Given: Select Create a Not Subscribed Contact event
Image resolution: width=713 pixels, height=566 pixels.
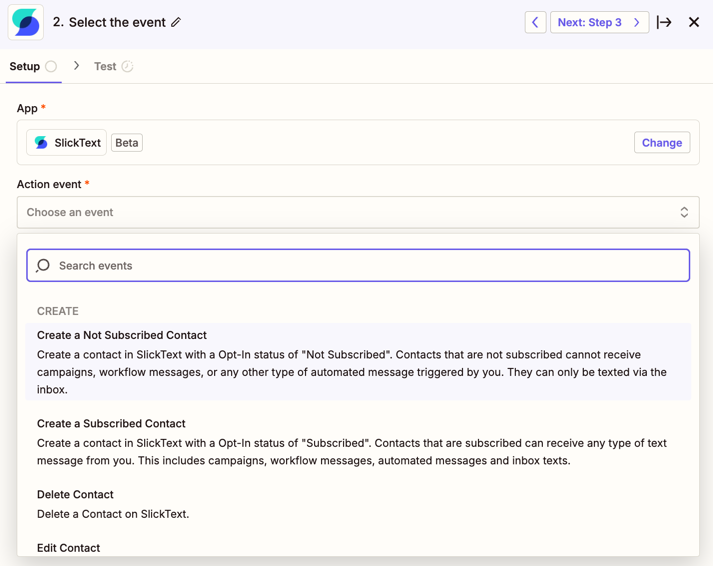Looking at the screenshot, I should (358, 362).
